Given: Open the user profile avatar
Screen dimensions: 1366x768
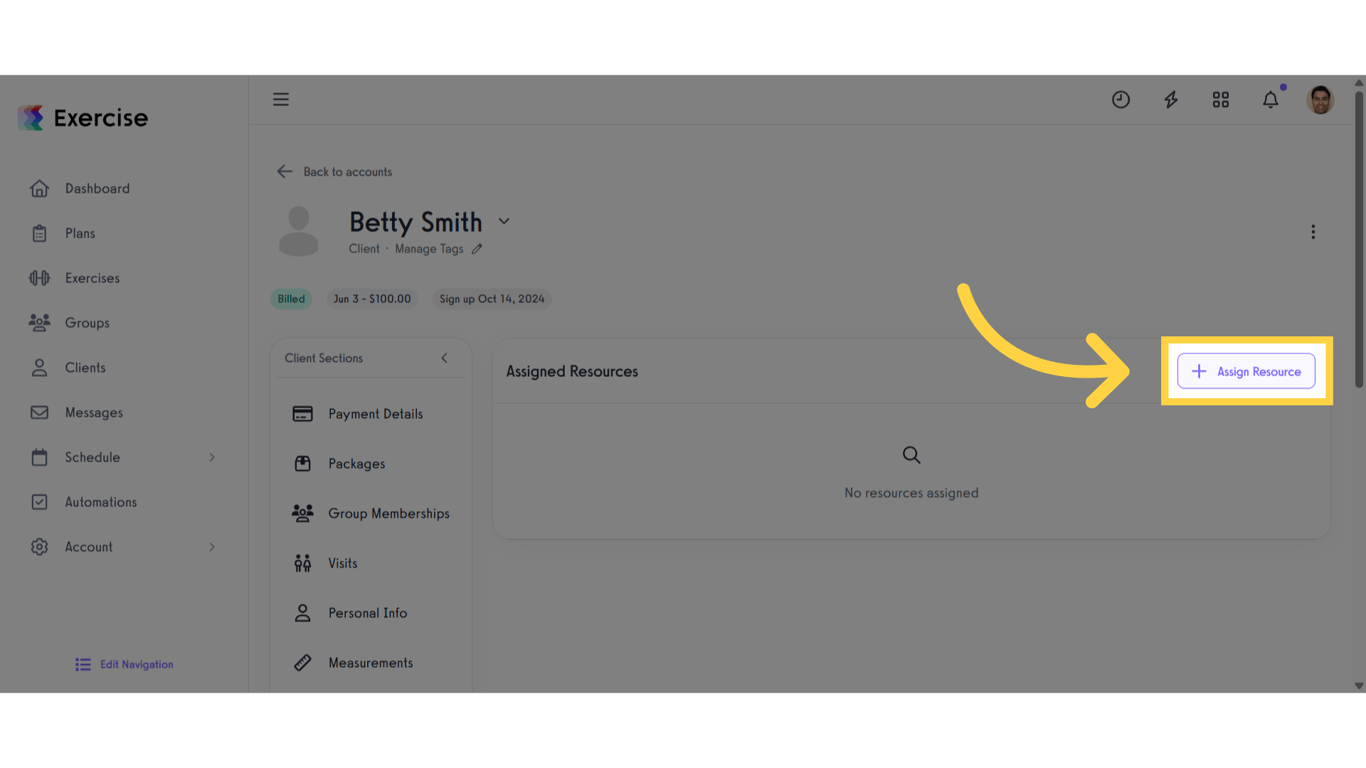Looking at the screenshot, I should (1321, 99).
